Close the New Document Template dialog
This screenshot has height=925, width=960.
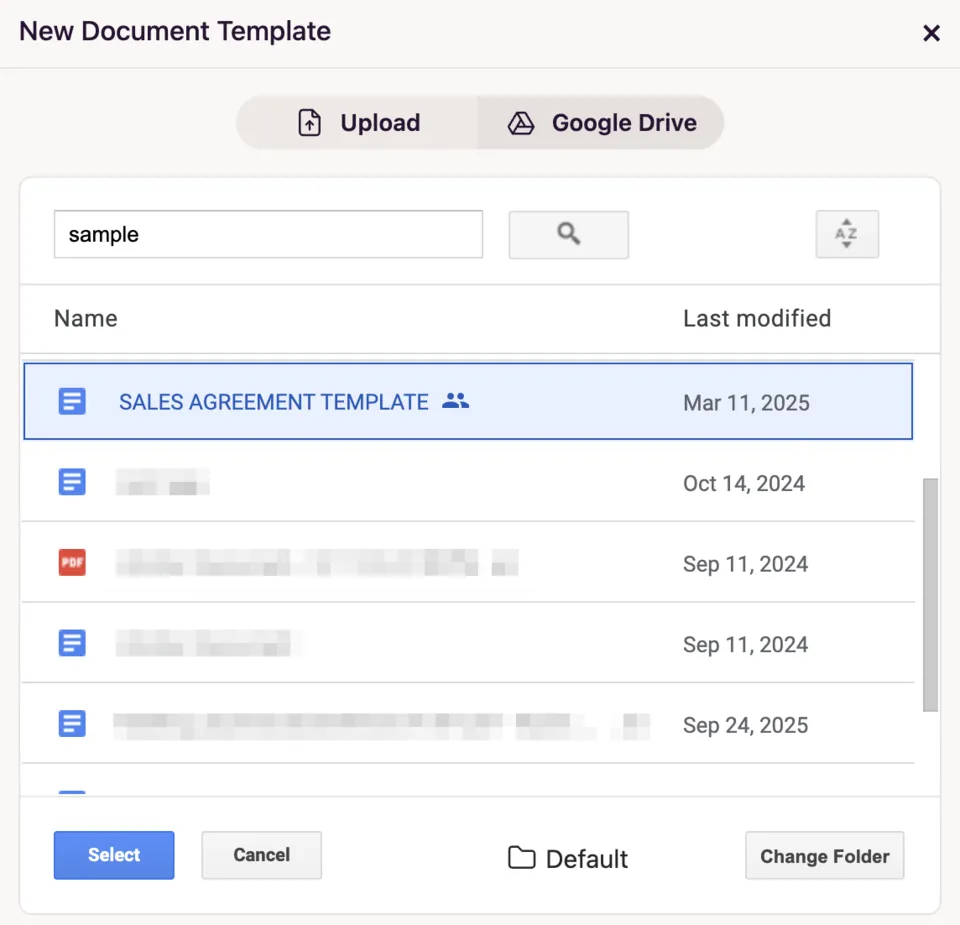coord(931,33)
